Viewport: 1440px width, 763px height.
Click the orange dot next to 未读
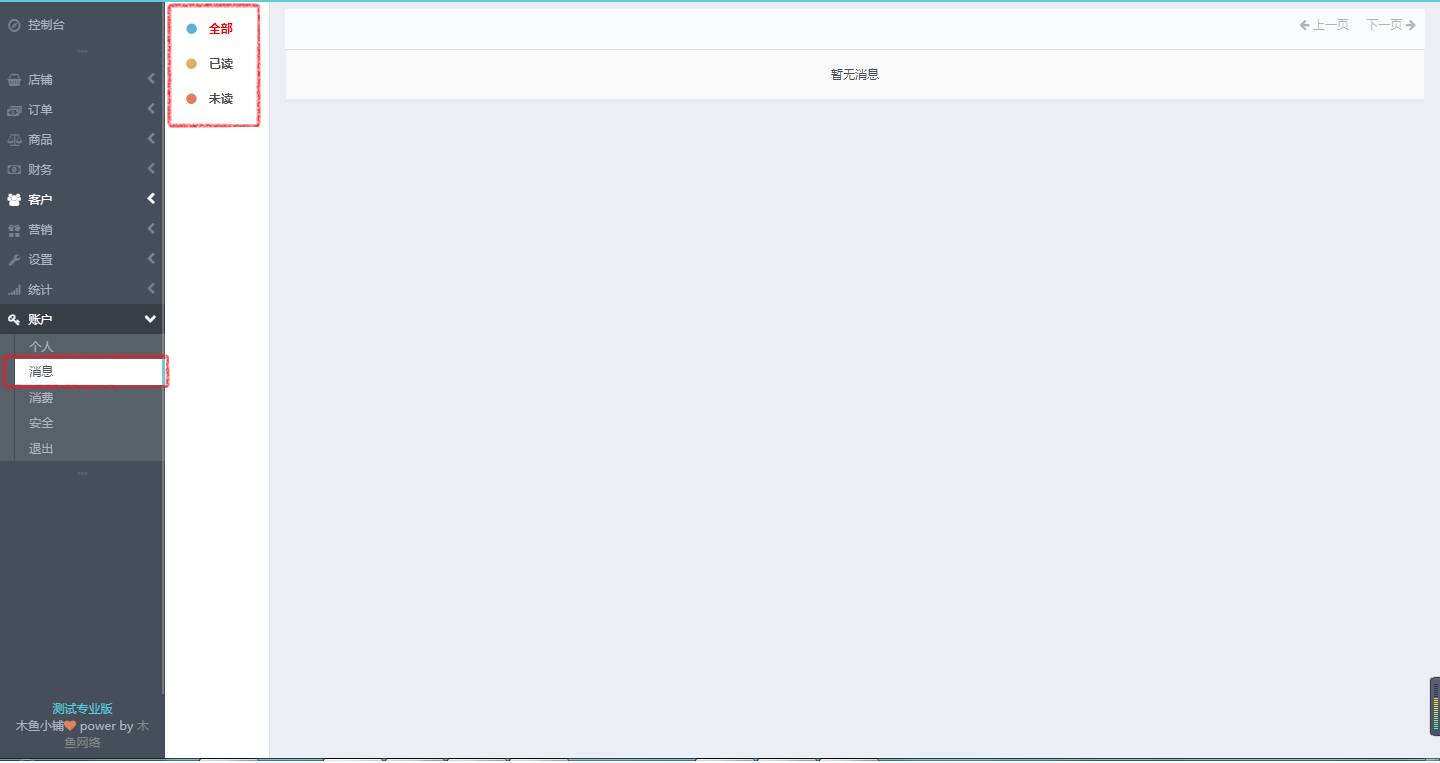192,99
